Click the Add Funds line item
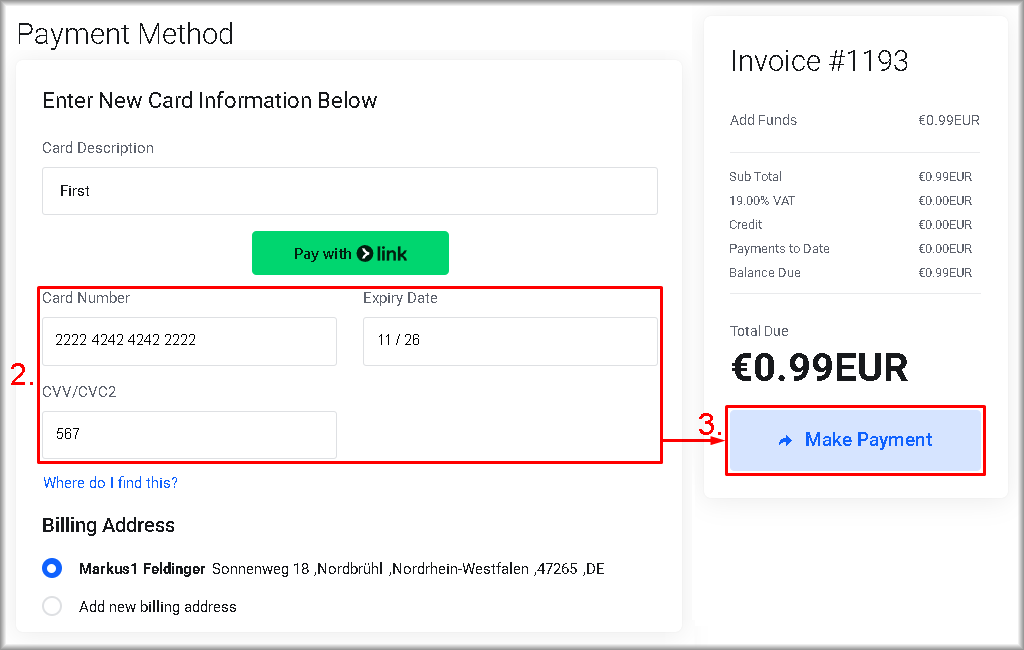This screenshot has height=650, width=1024. 763,120
